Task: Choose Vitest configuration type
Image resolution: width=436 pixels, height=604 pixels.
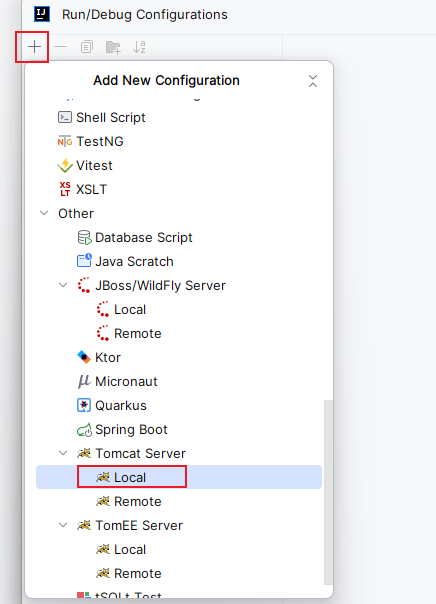Action: point(94,165)
